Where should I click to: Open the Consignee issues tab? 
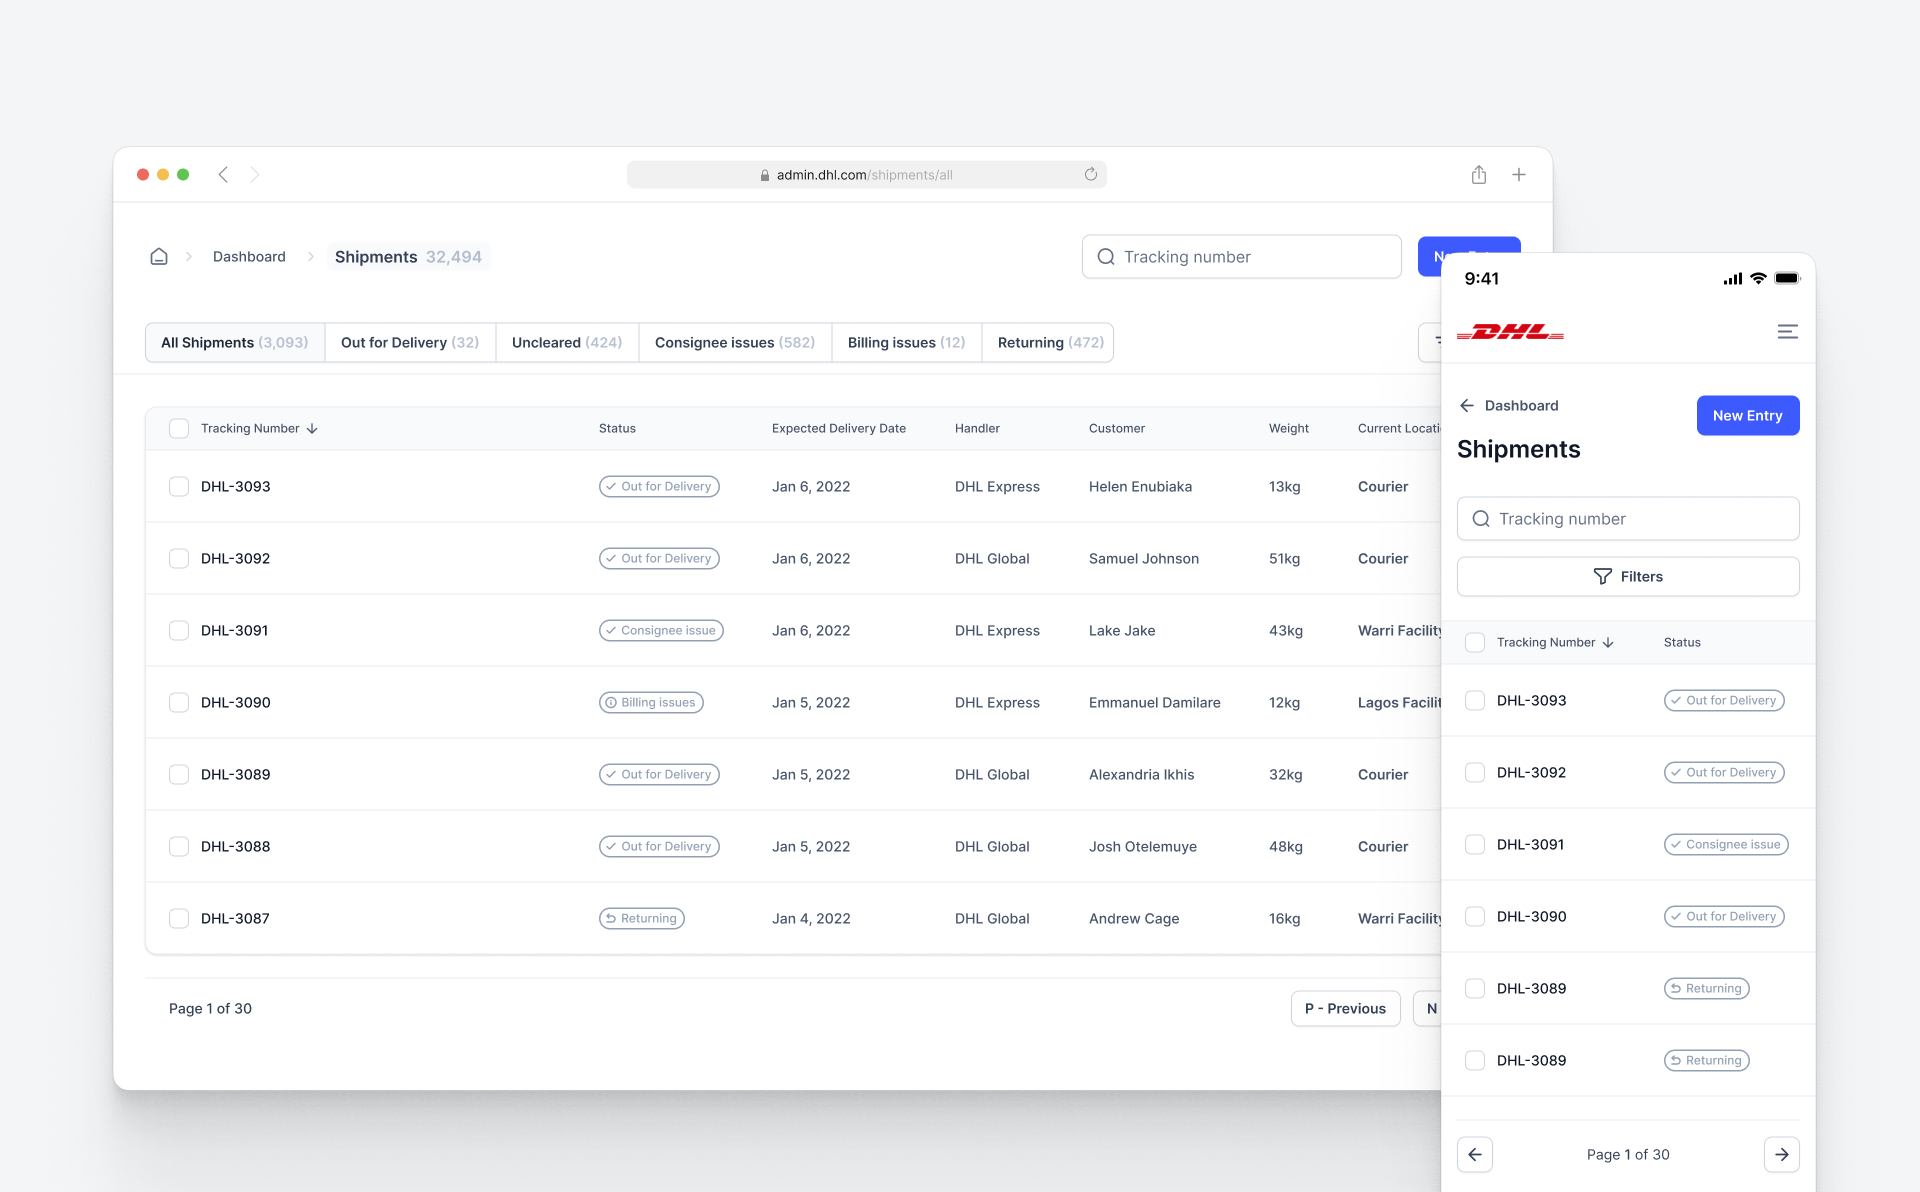point(734,342)
